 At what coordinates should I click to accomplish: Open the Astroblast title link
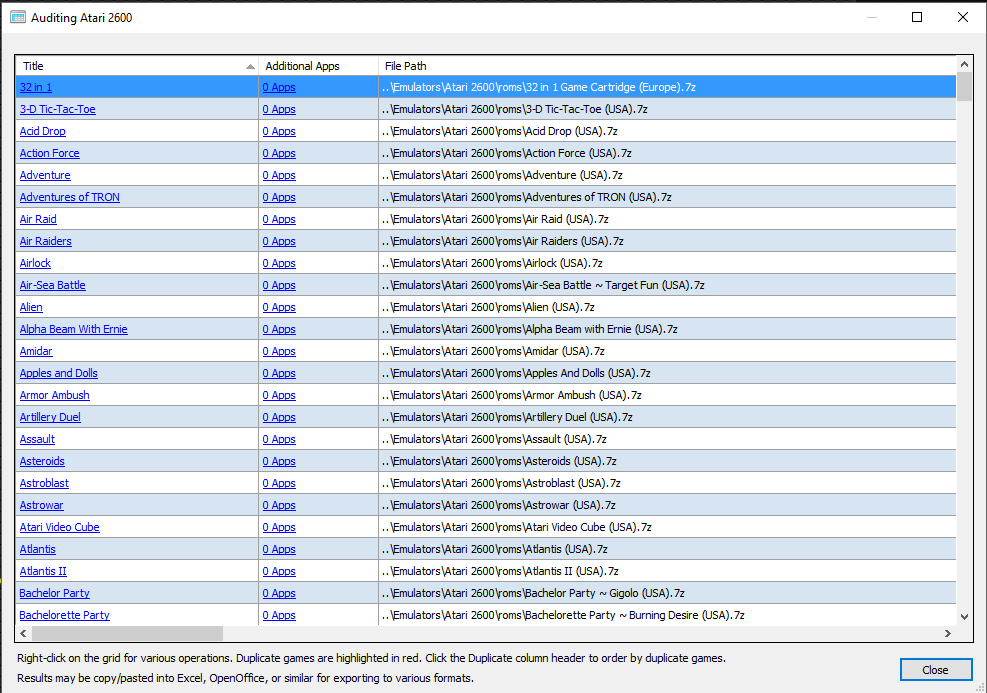tap(44, 483)
